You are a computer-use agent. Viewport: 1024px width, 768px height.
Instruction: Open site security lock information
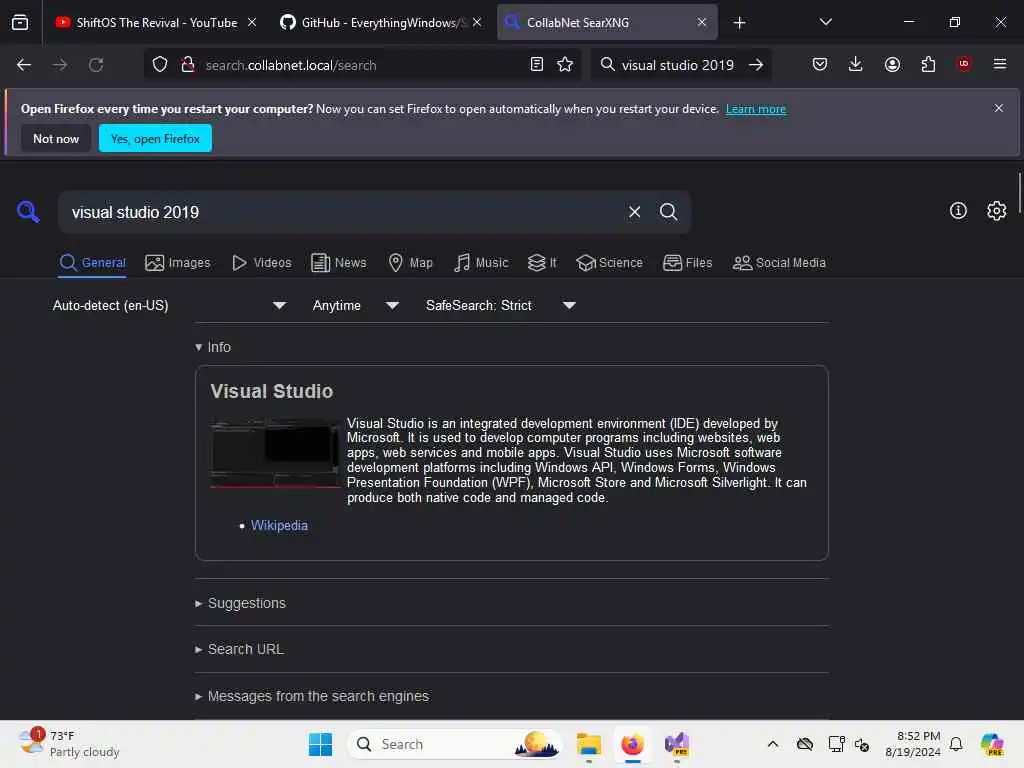pos(188,65)
